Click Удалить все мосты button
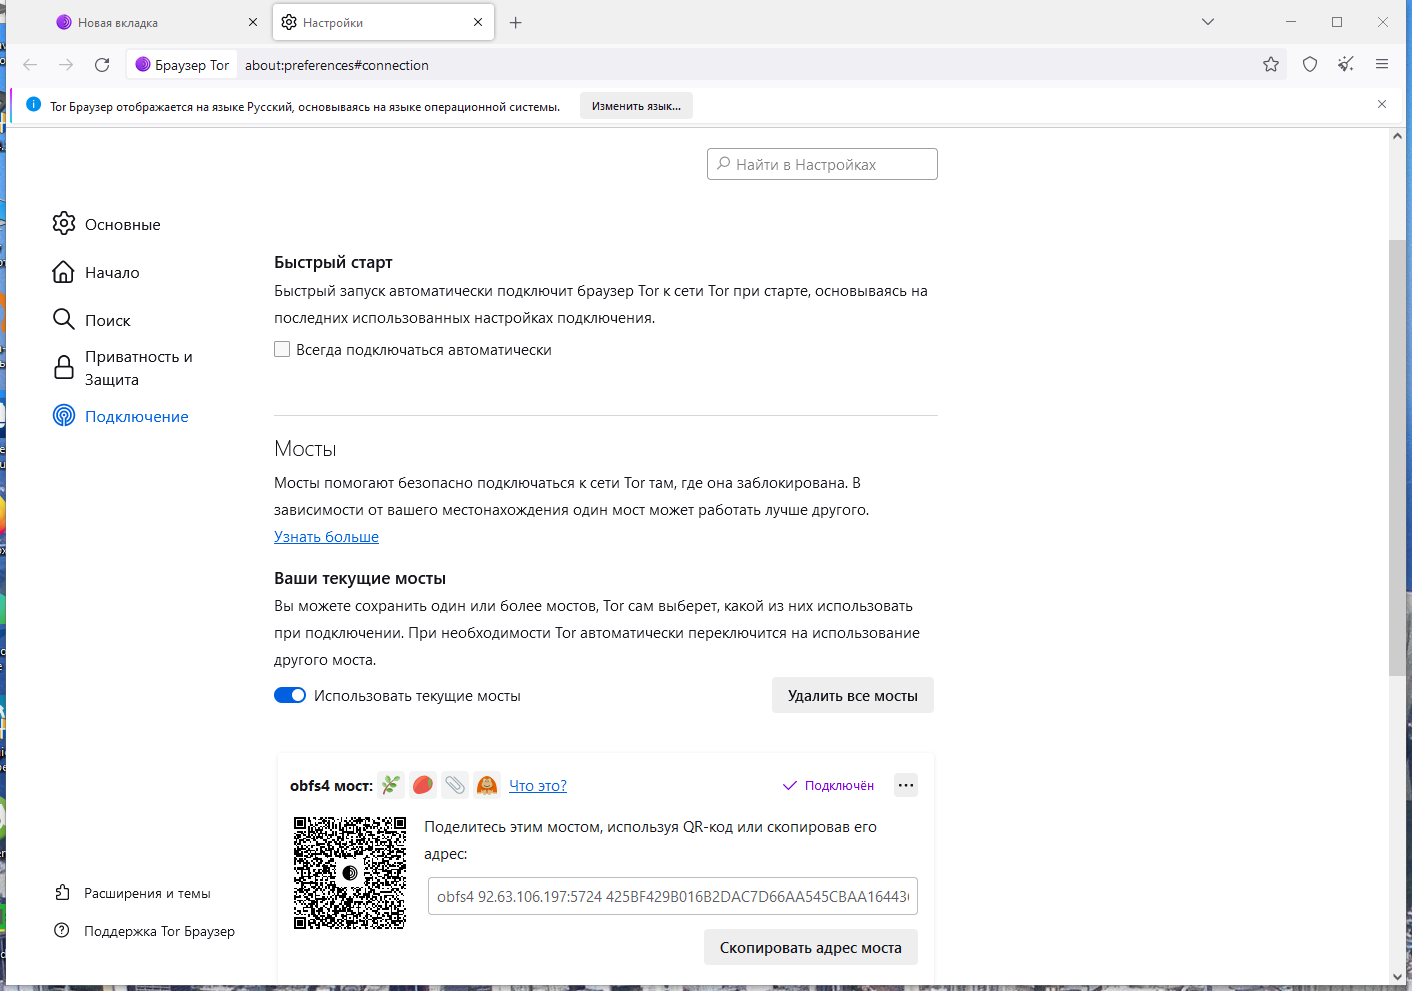The image size is (1412, 991). tap(853, 695)
